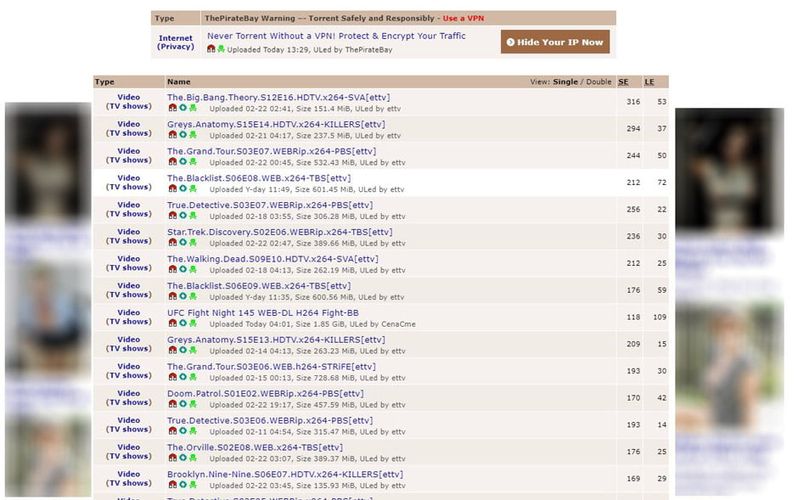Viewport: 800px width, 500px height.
Task: Click the teal circle icon for Brooklyn.Nine-Nine.S06E07
Action: (x=183, y=485)
